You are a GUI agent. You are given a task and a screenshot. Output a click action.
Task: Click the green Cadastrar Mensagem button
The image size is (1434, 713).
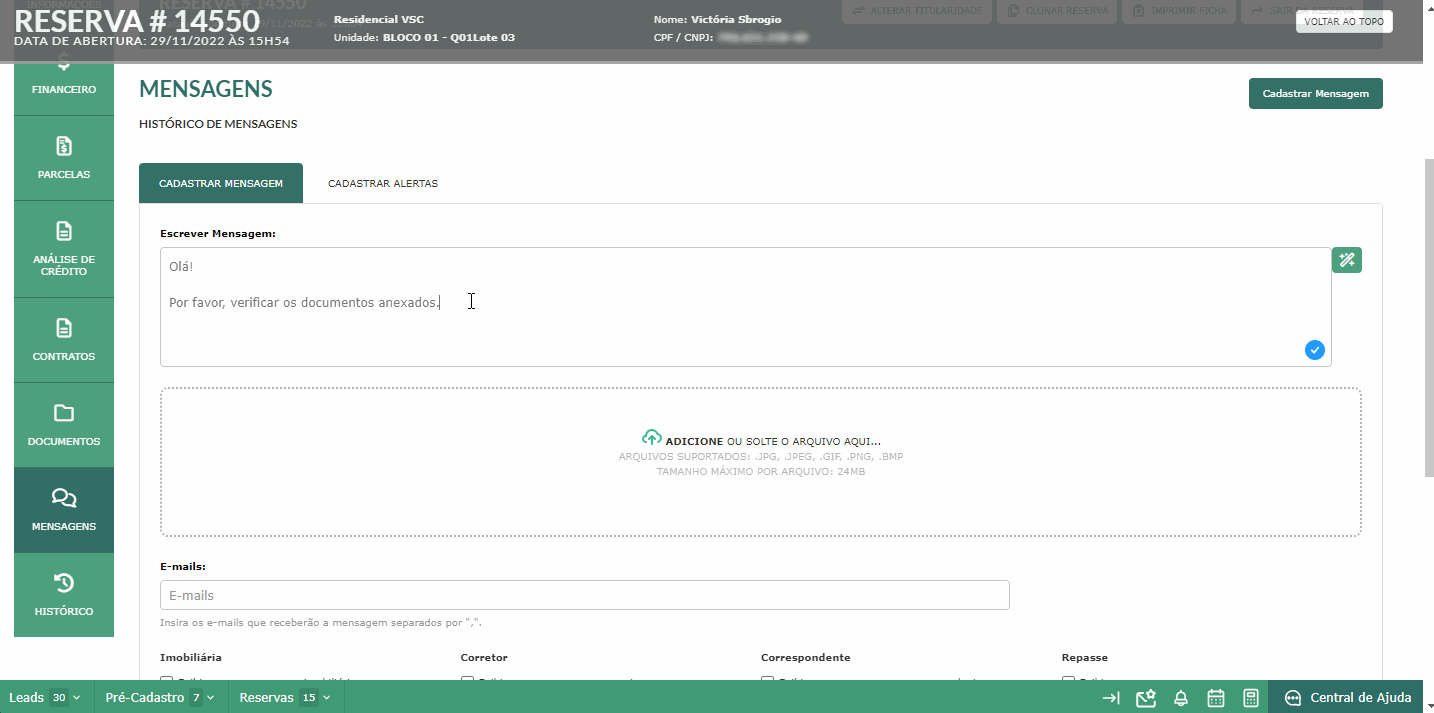point(1315,93)
